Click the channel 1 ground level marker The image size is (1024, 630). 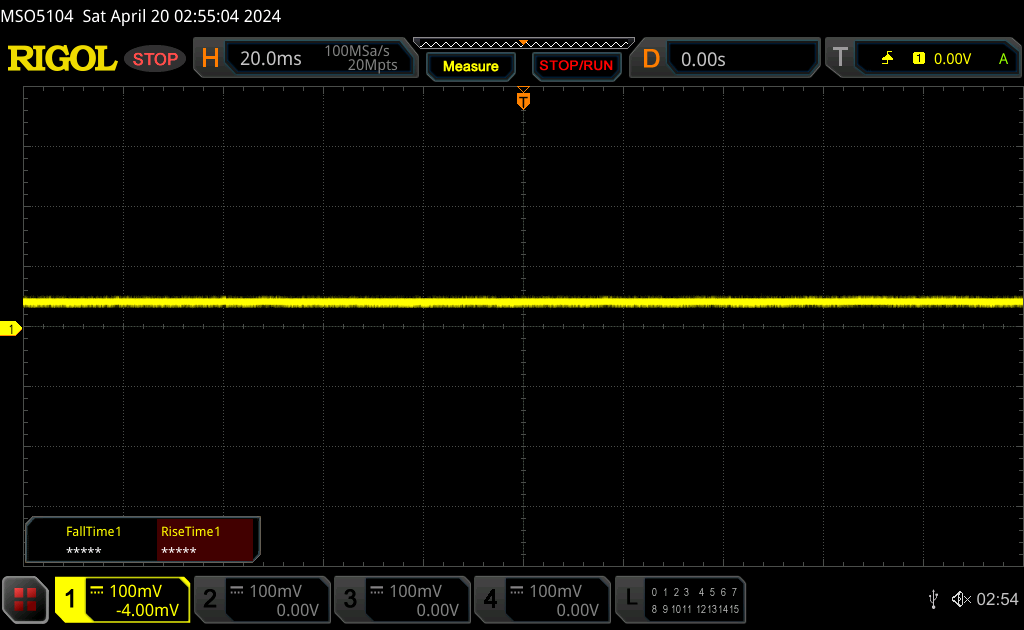(12, 329)
